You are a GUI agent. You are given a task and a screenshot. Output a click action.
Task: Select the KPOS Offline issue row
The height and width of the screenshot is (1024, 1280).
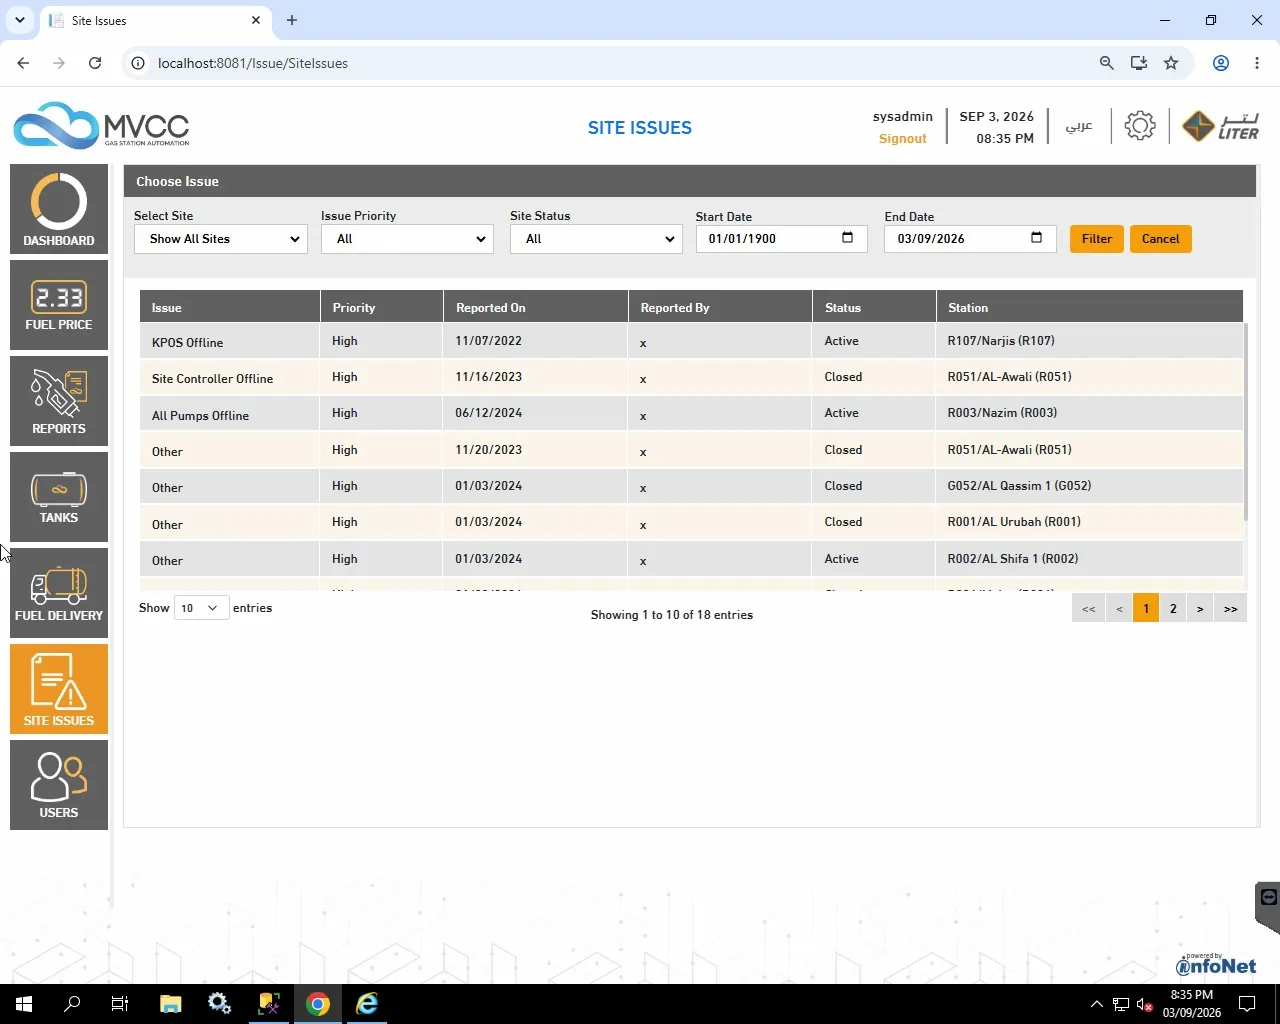[692, 341]
